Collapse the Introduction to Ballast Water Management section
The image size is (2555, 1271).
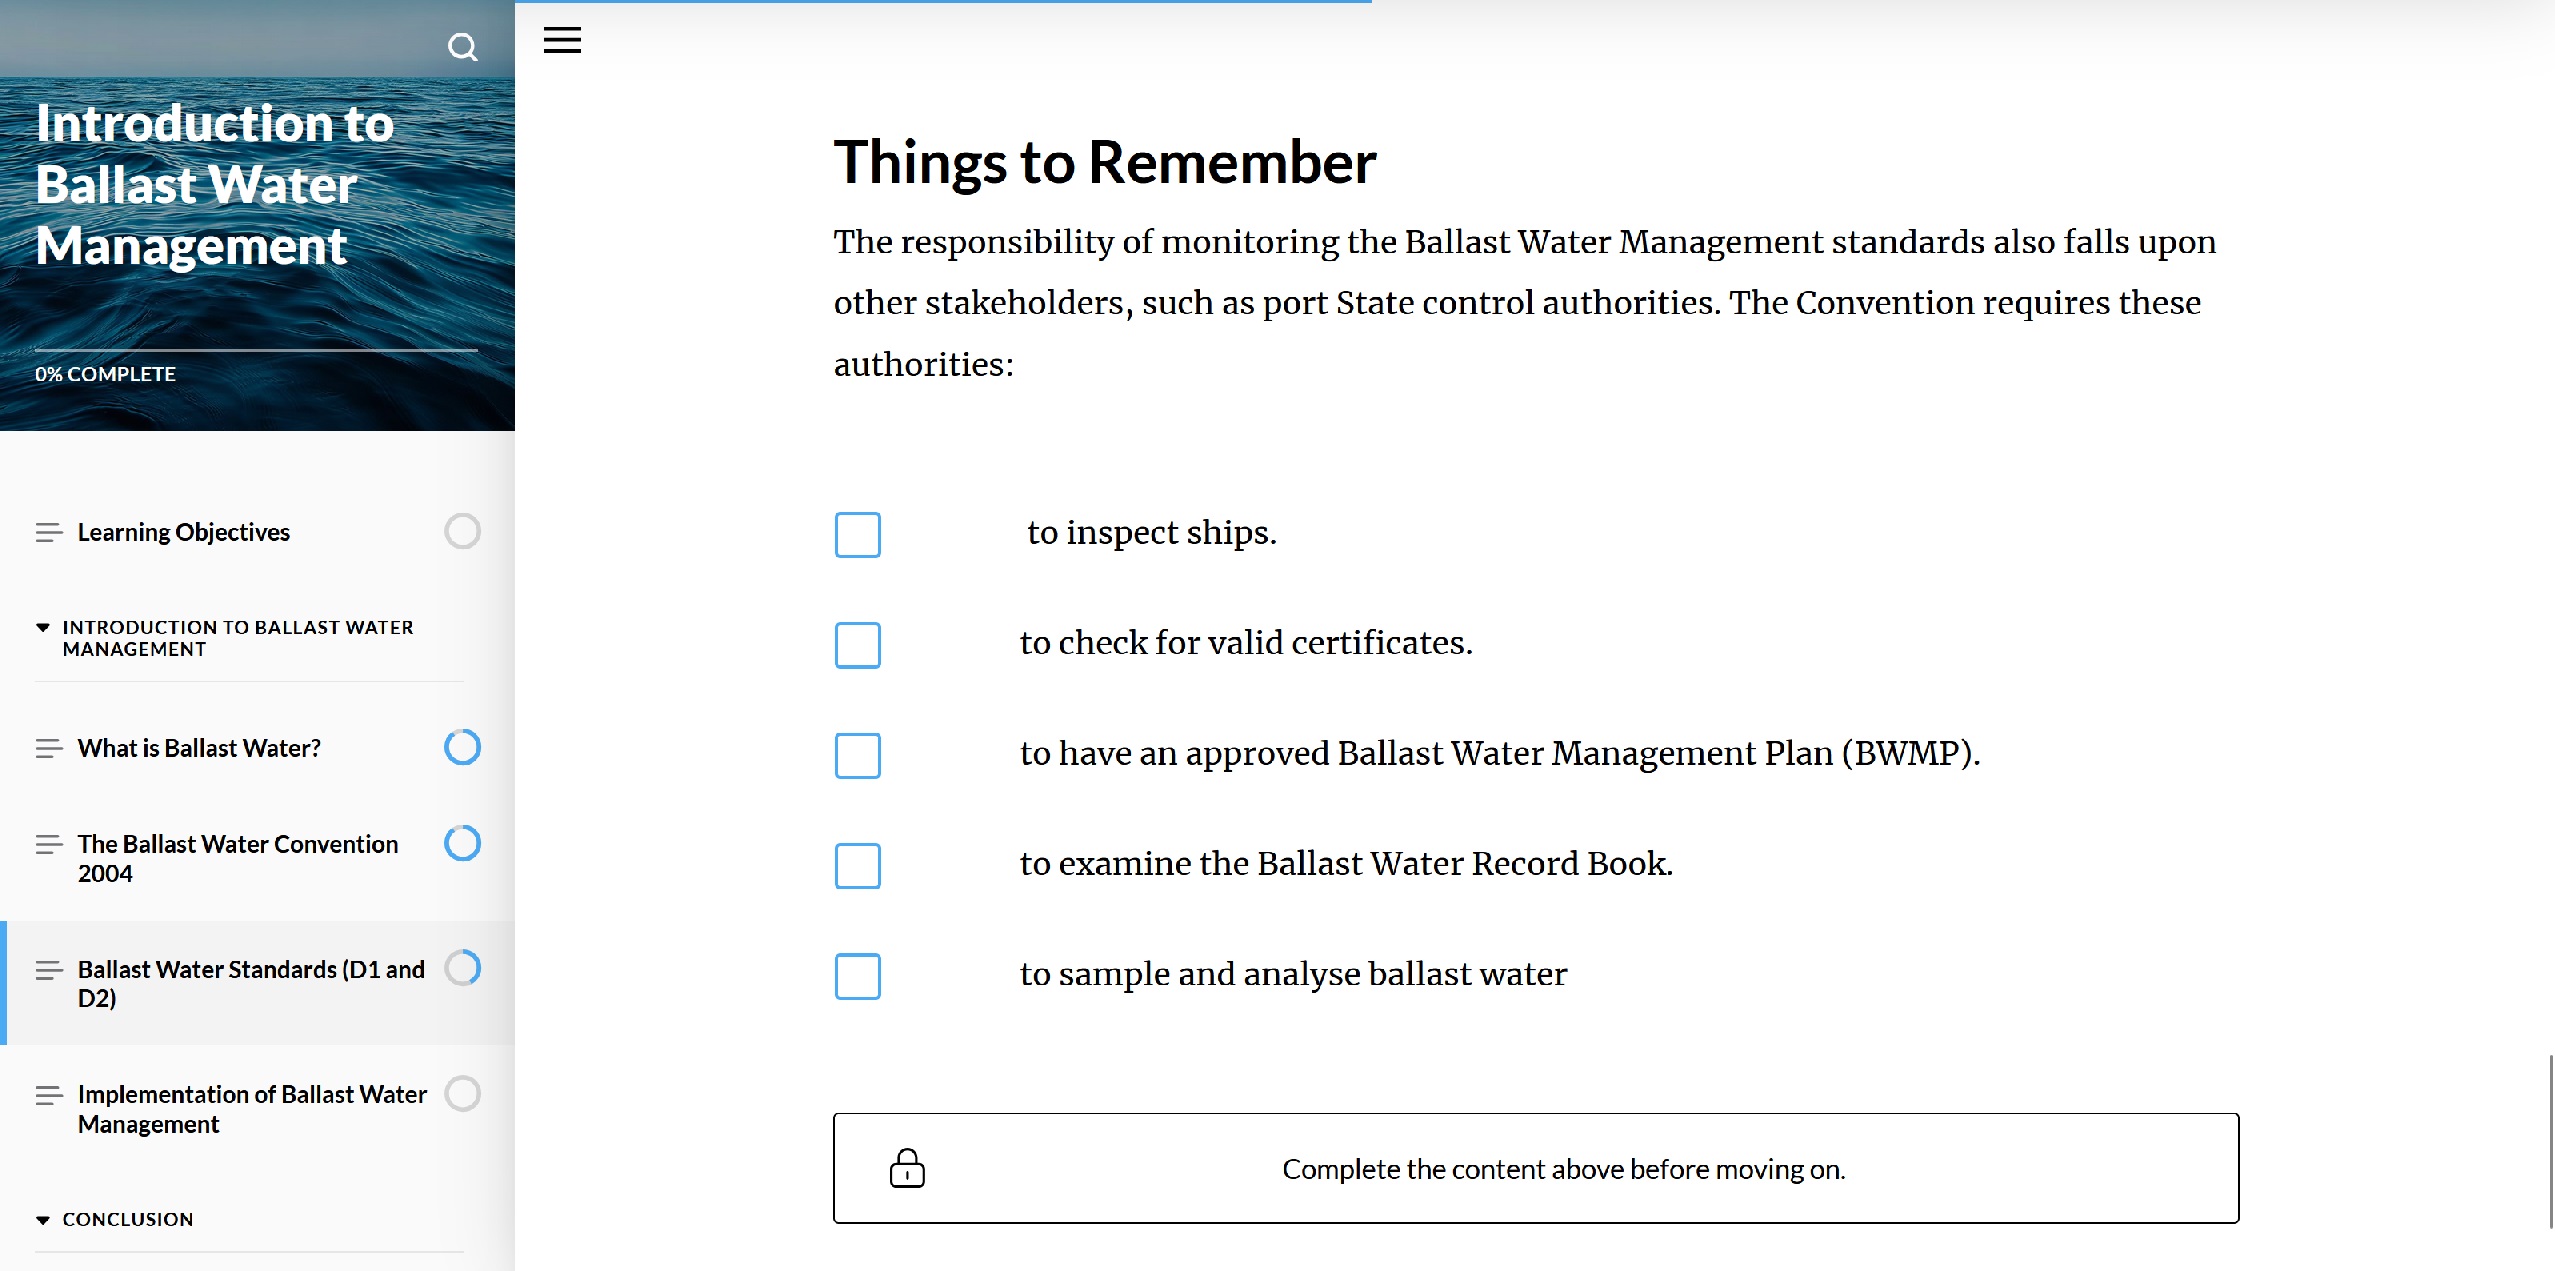[43, 628]
